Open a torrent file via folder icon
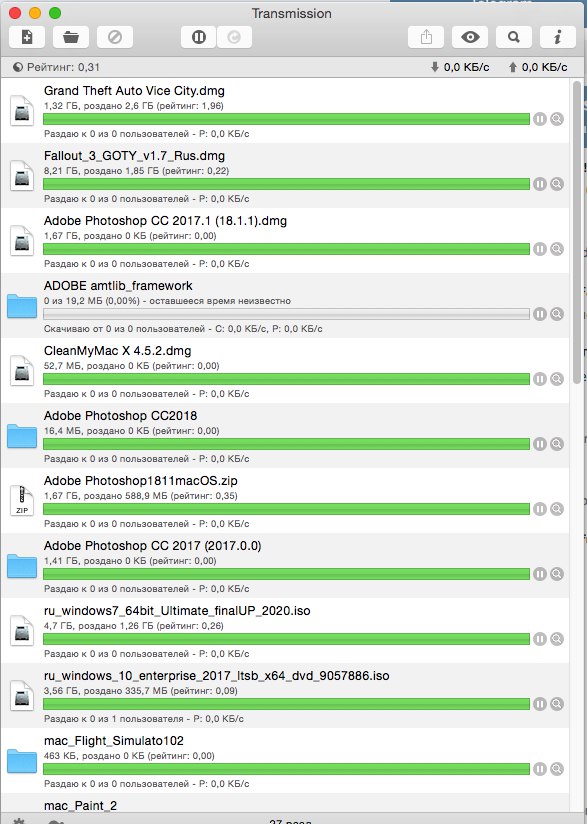587x824 pixels. coord(71,37)
